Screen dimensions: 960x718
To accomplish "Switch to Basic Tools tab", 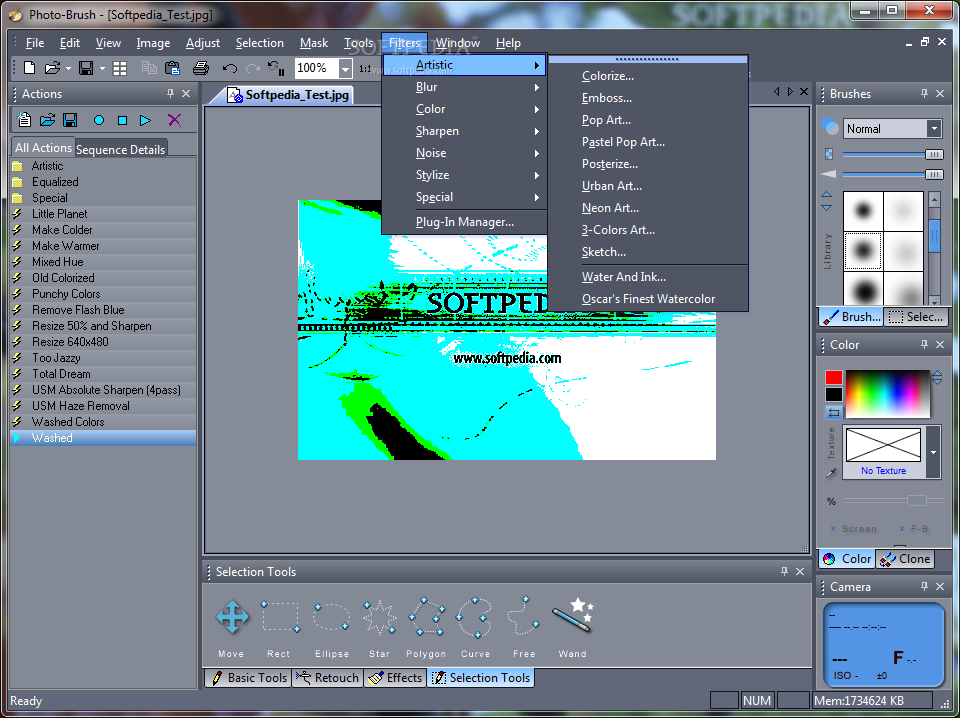I will [249, 678].
